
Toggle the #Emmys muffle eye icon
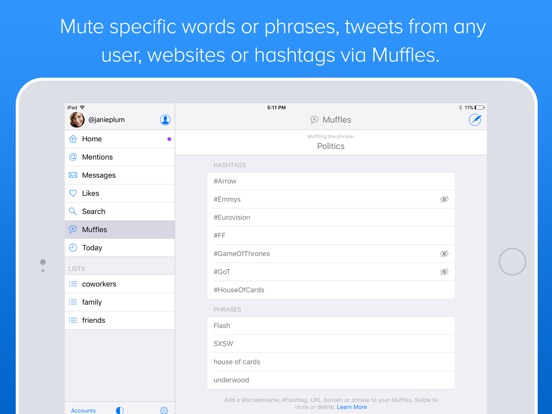444,199
